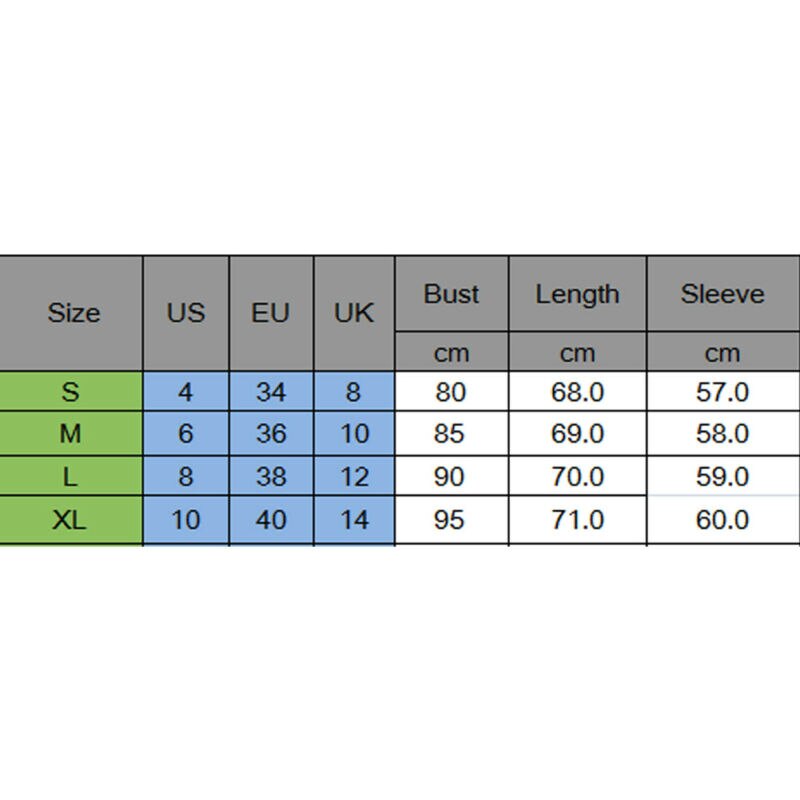This screenshot has height=800, width=800.
Task: Select the EU 40 cell
Action: pyautogui.click(x=271, y=520)
